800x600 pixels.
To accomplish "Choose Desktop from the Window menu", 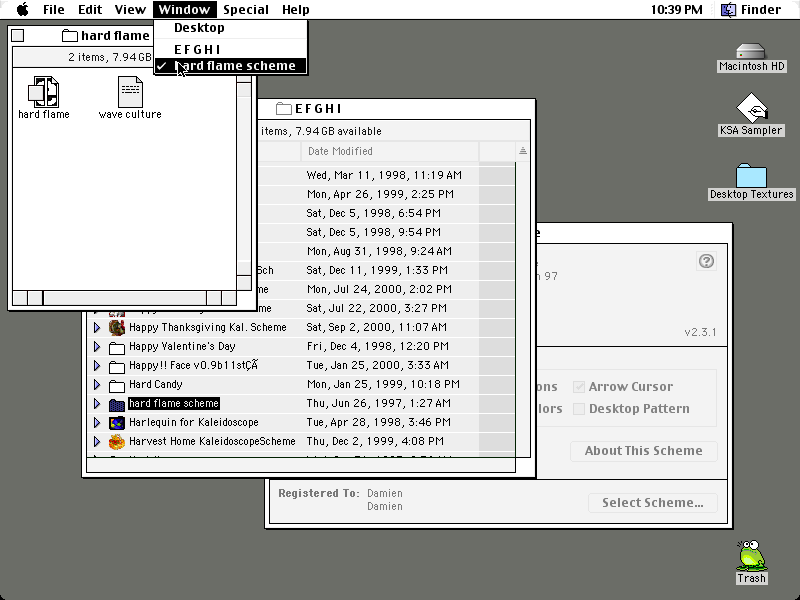I will [x=231, y=28].
